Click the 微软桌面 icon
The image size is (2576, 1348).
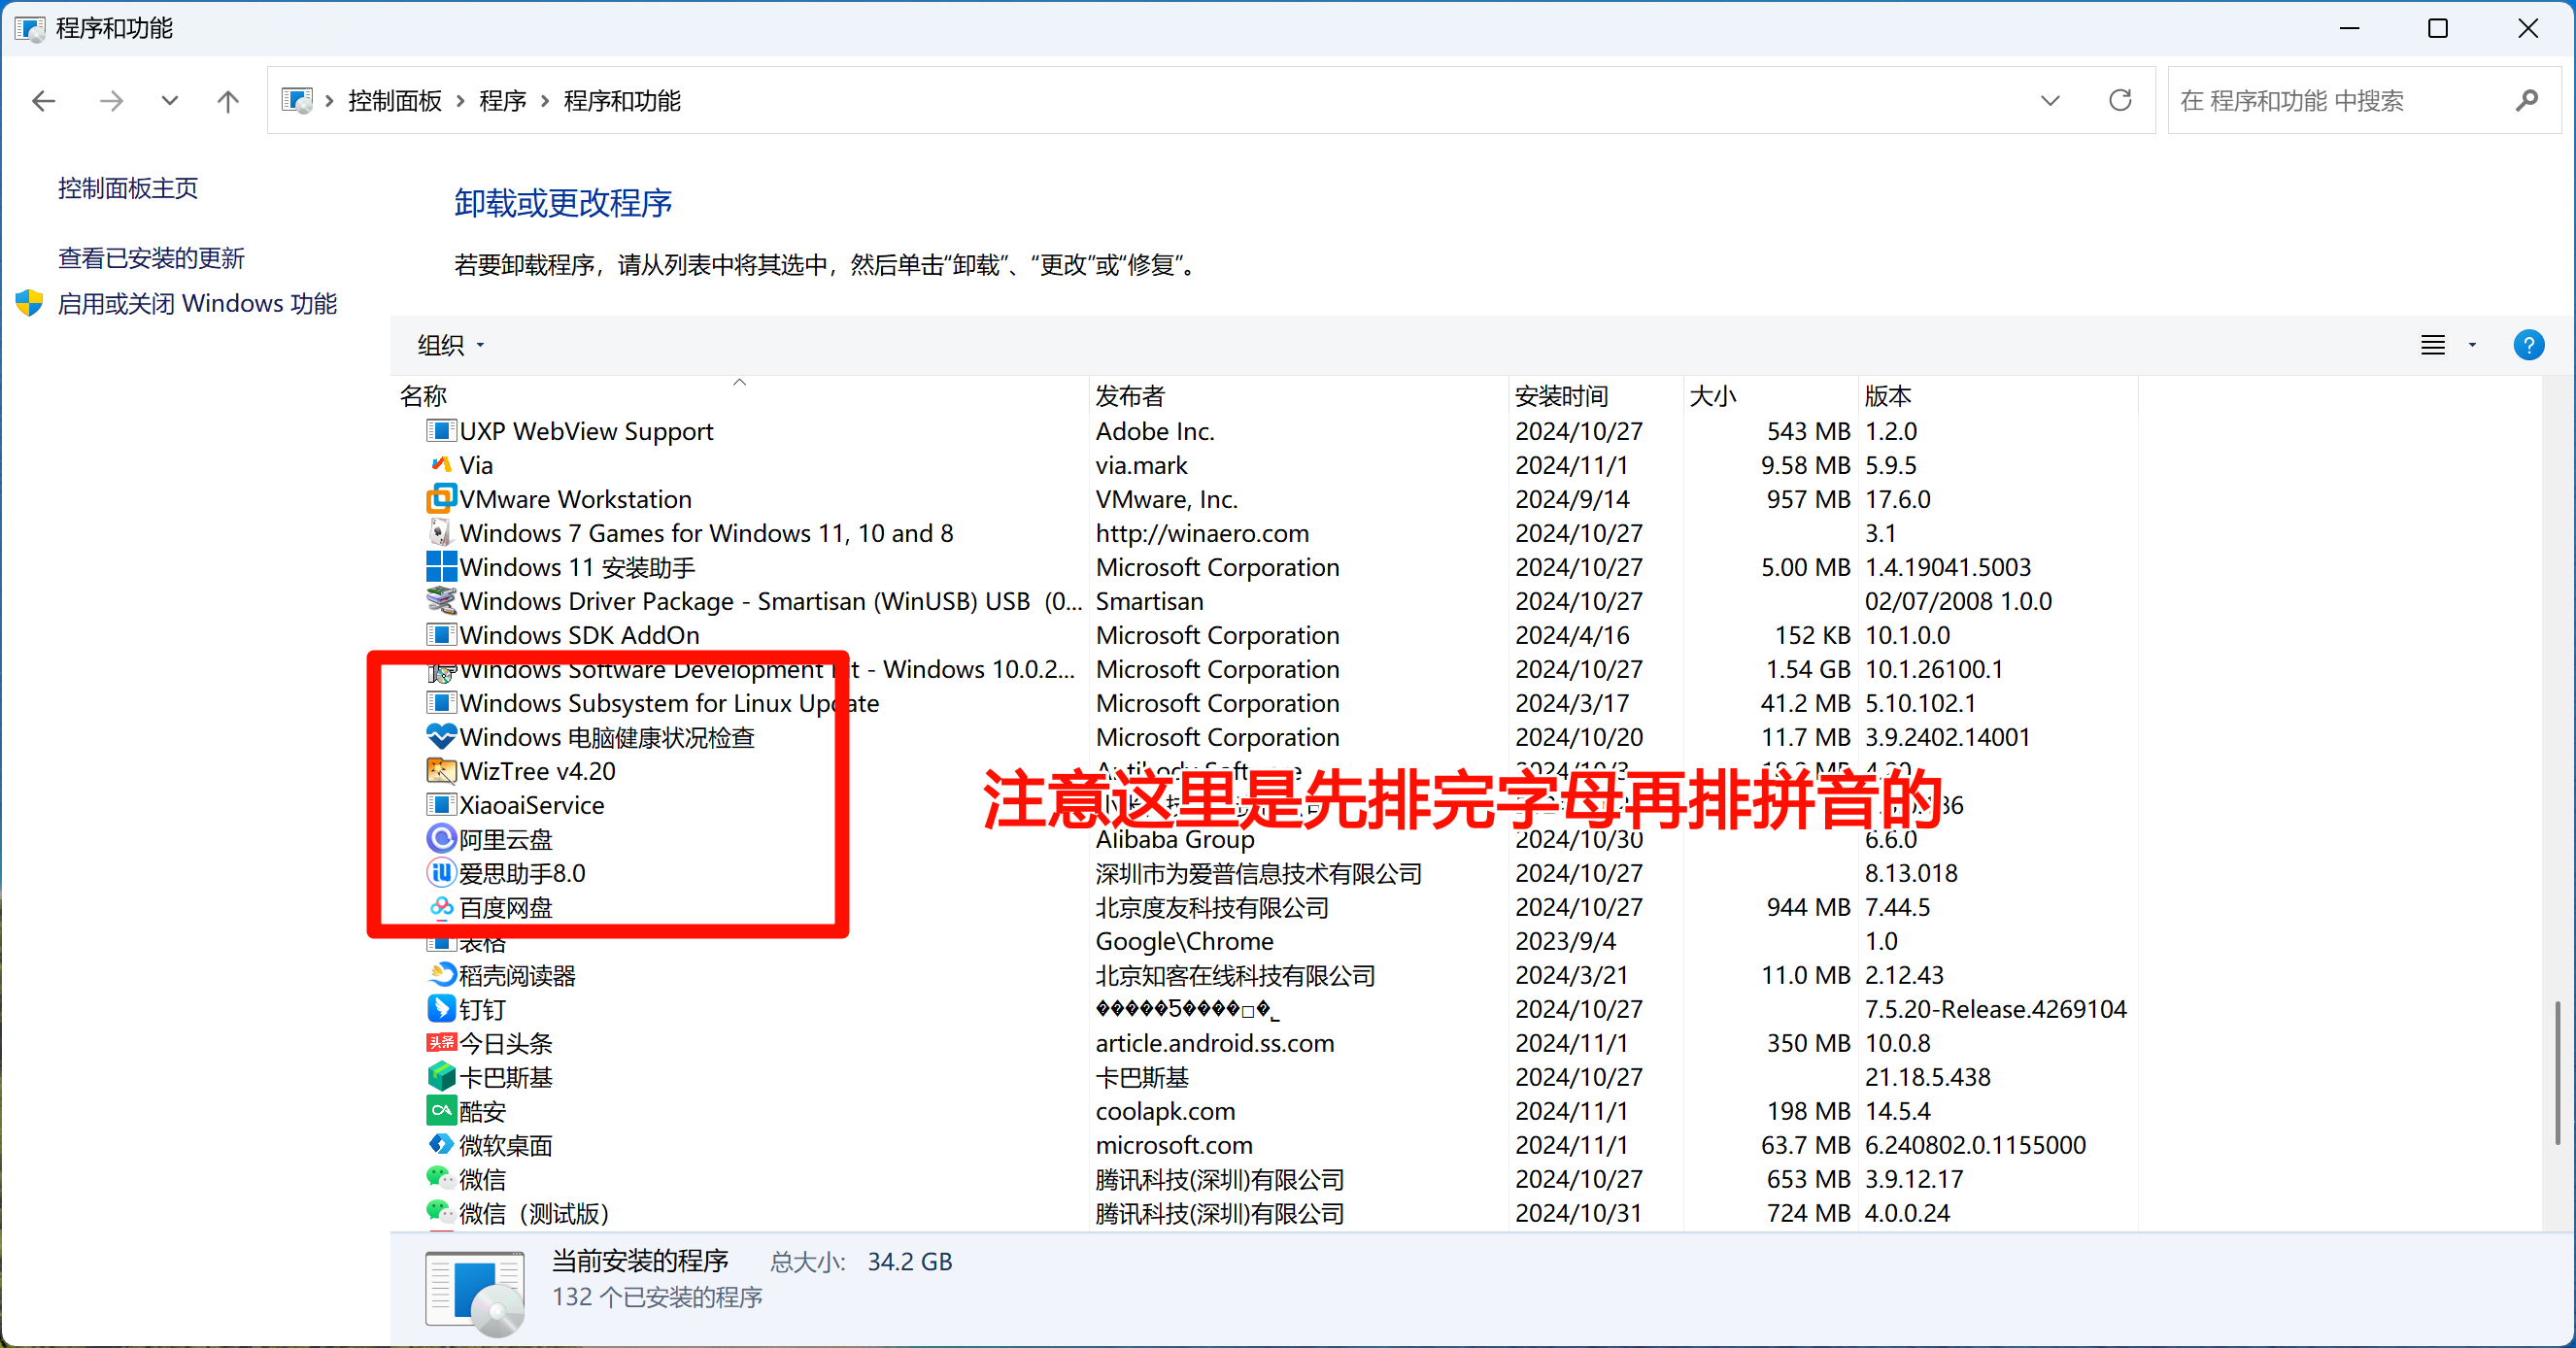(441, 1145)
